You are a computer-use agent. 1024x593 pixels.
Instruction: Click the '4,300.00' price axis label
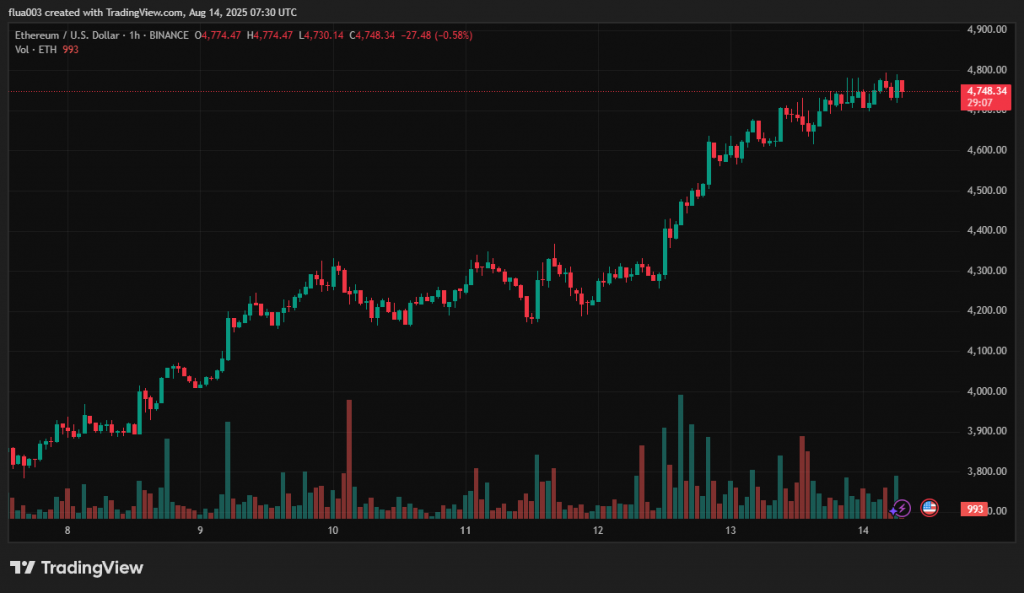[987, 270]
